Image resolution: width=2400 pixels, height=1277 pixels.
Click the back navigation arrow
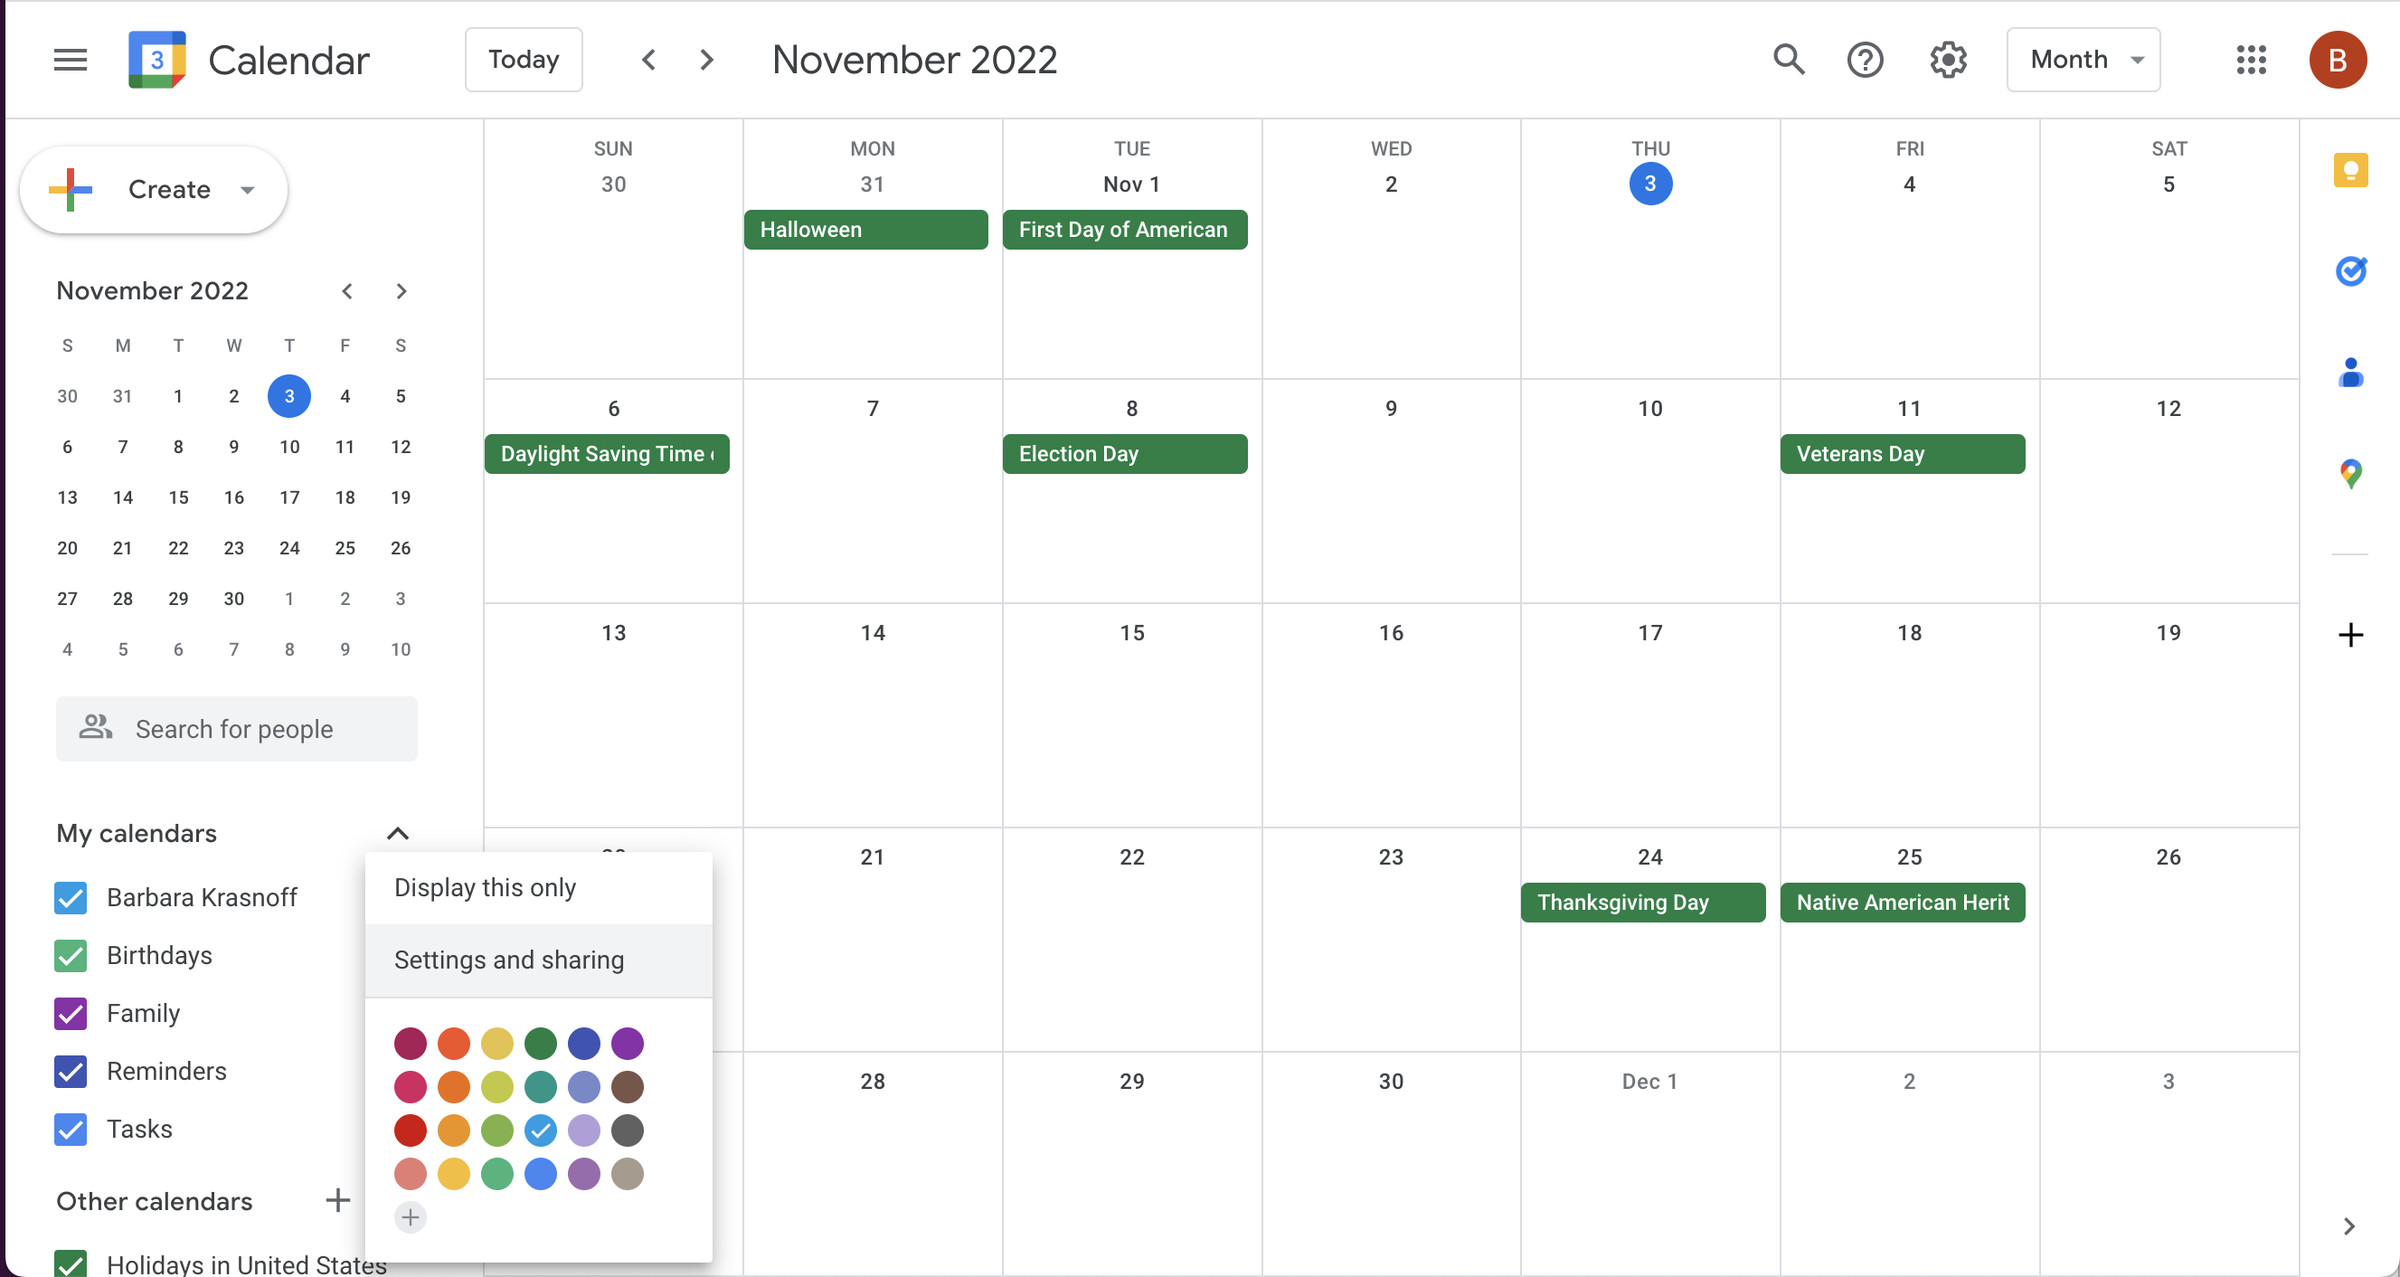point(648,59)
